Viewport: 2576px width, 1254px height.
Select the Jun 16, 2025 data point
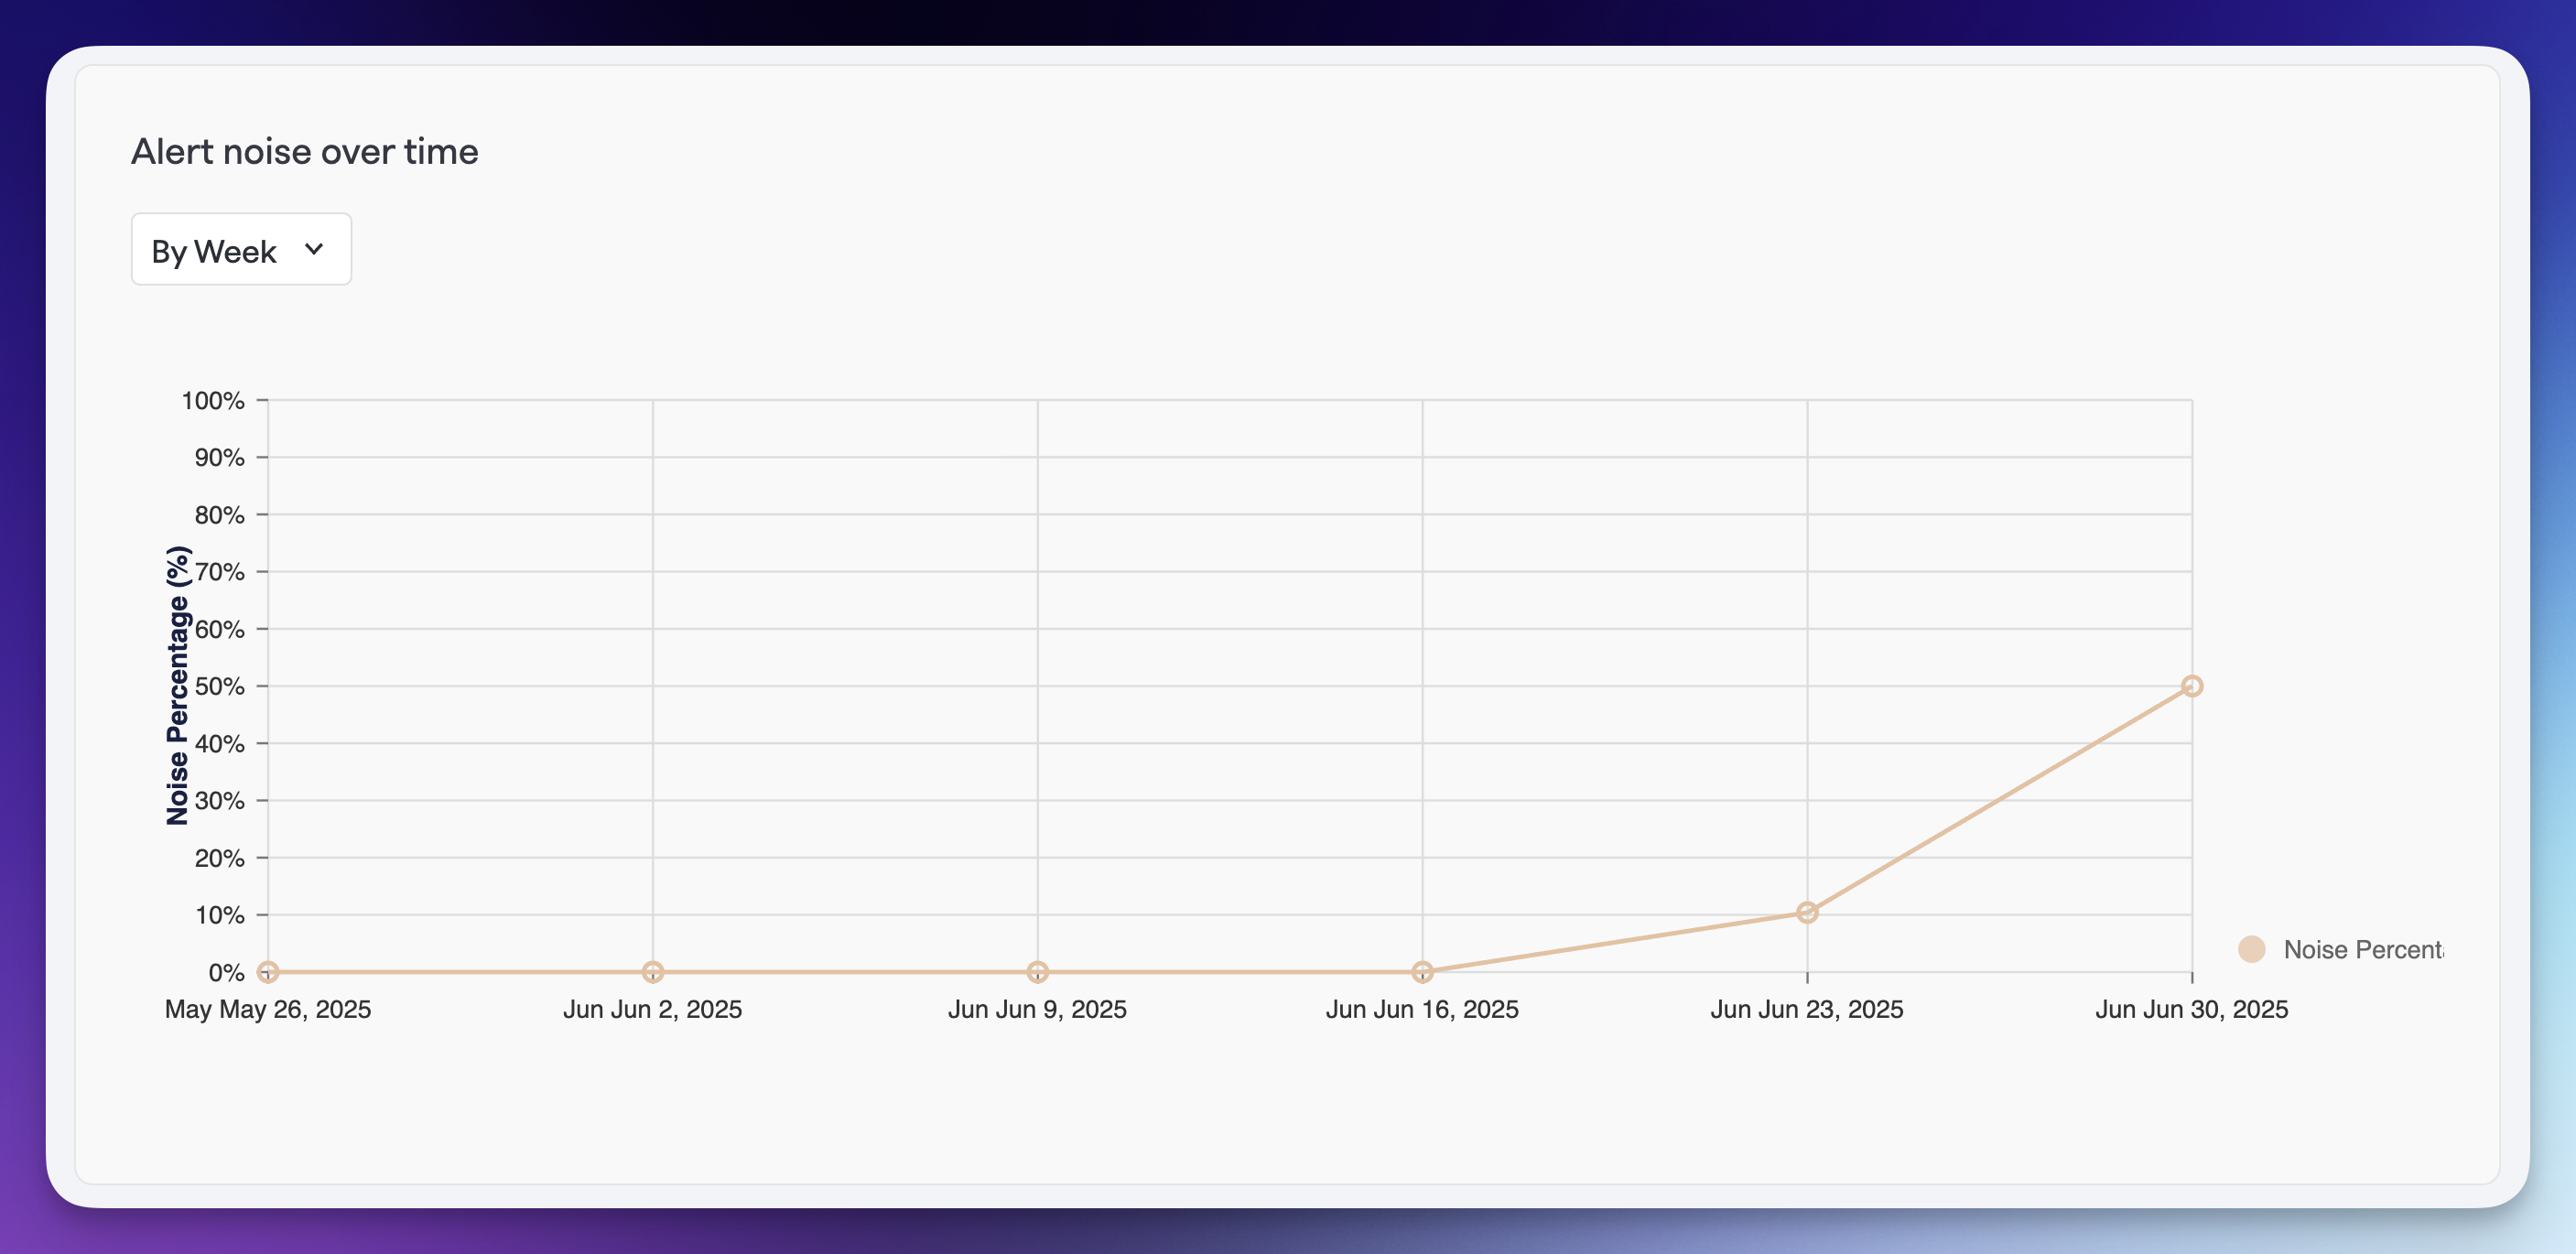[1422, 972]
